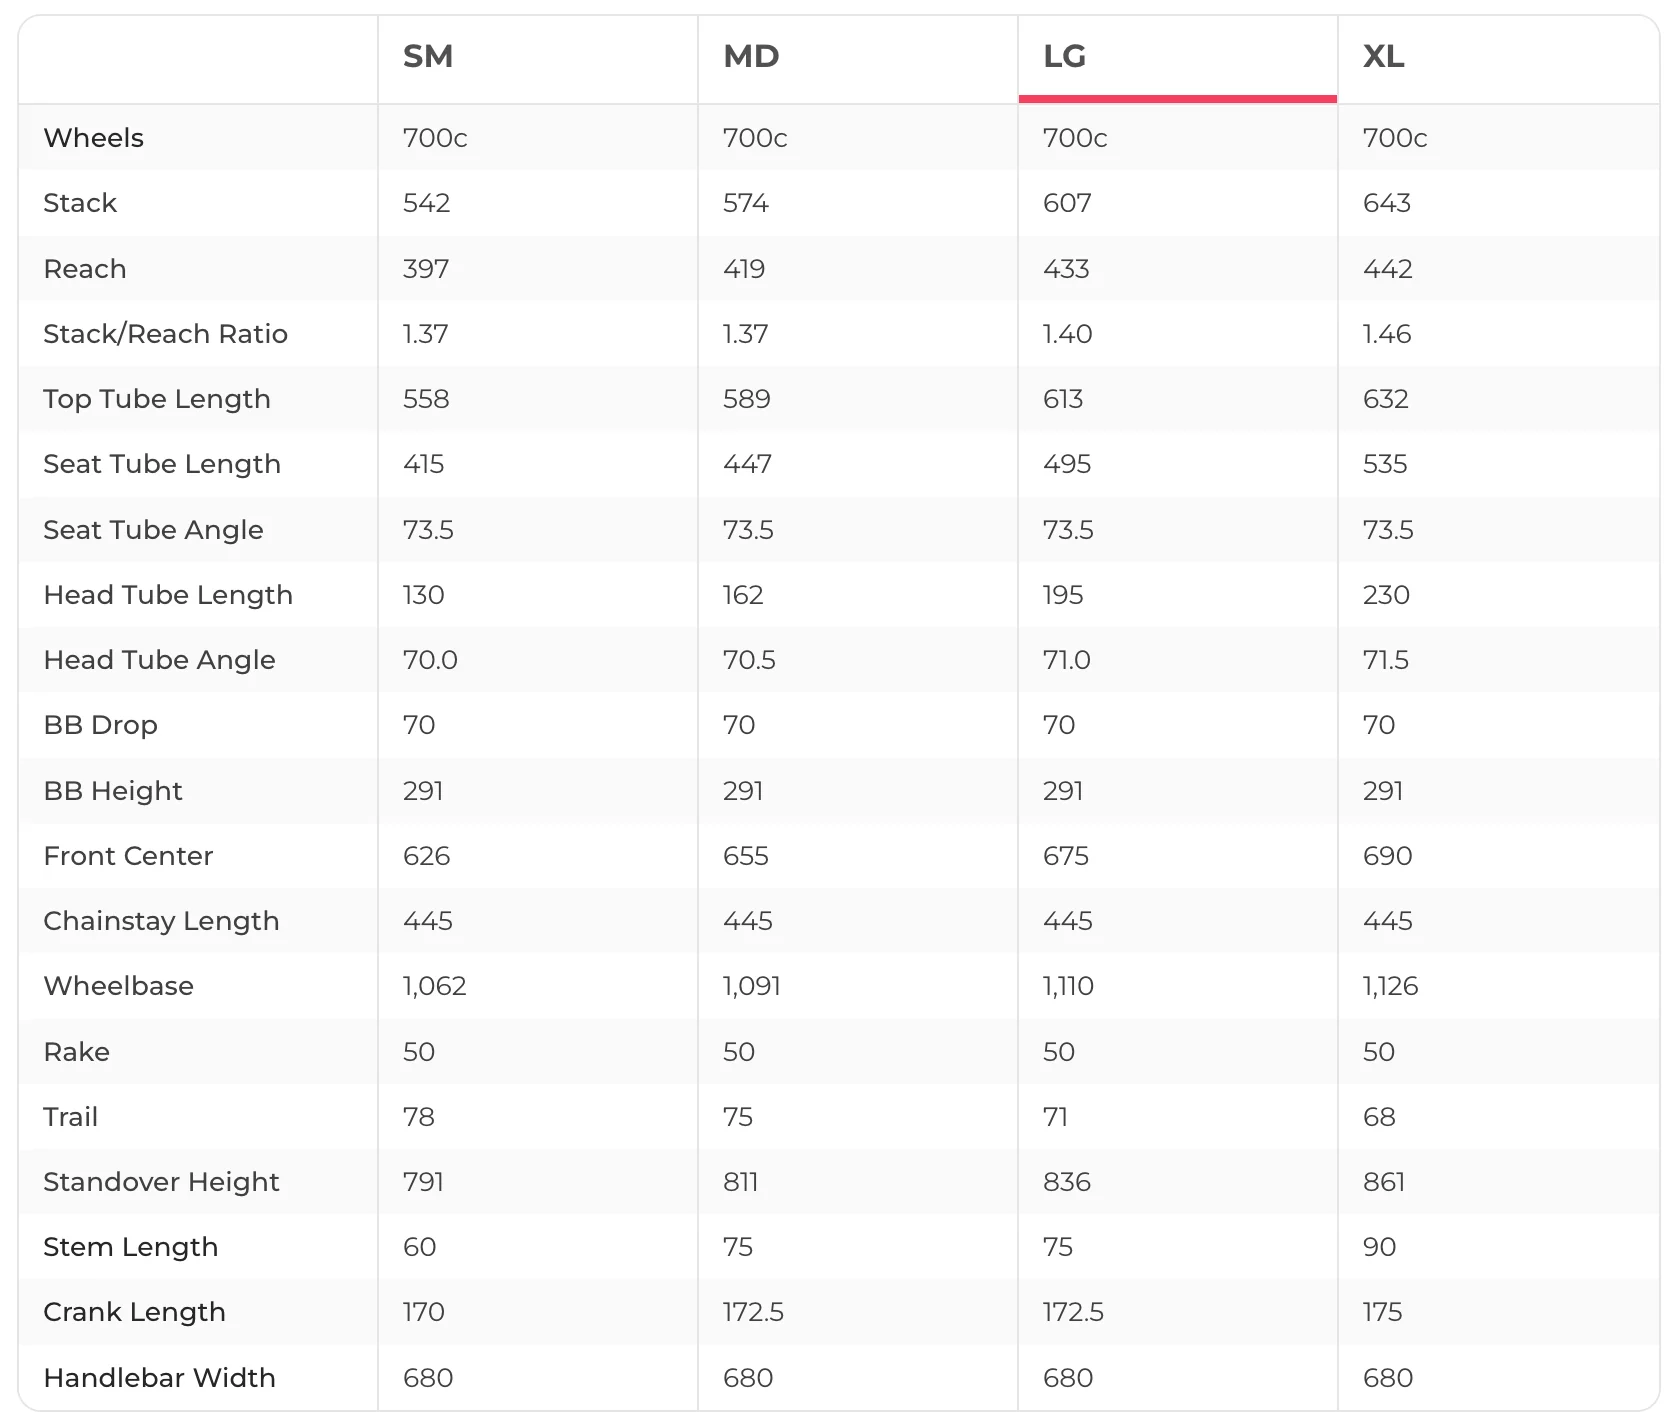
Task: Click the MD Crank Length value 172.5
Action: pyautogui.click(x=753, y=1312)
